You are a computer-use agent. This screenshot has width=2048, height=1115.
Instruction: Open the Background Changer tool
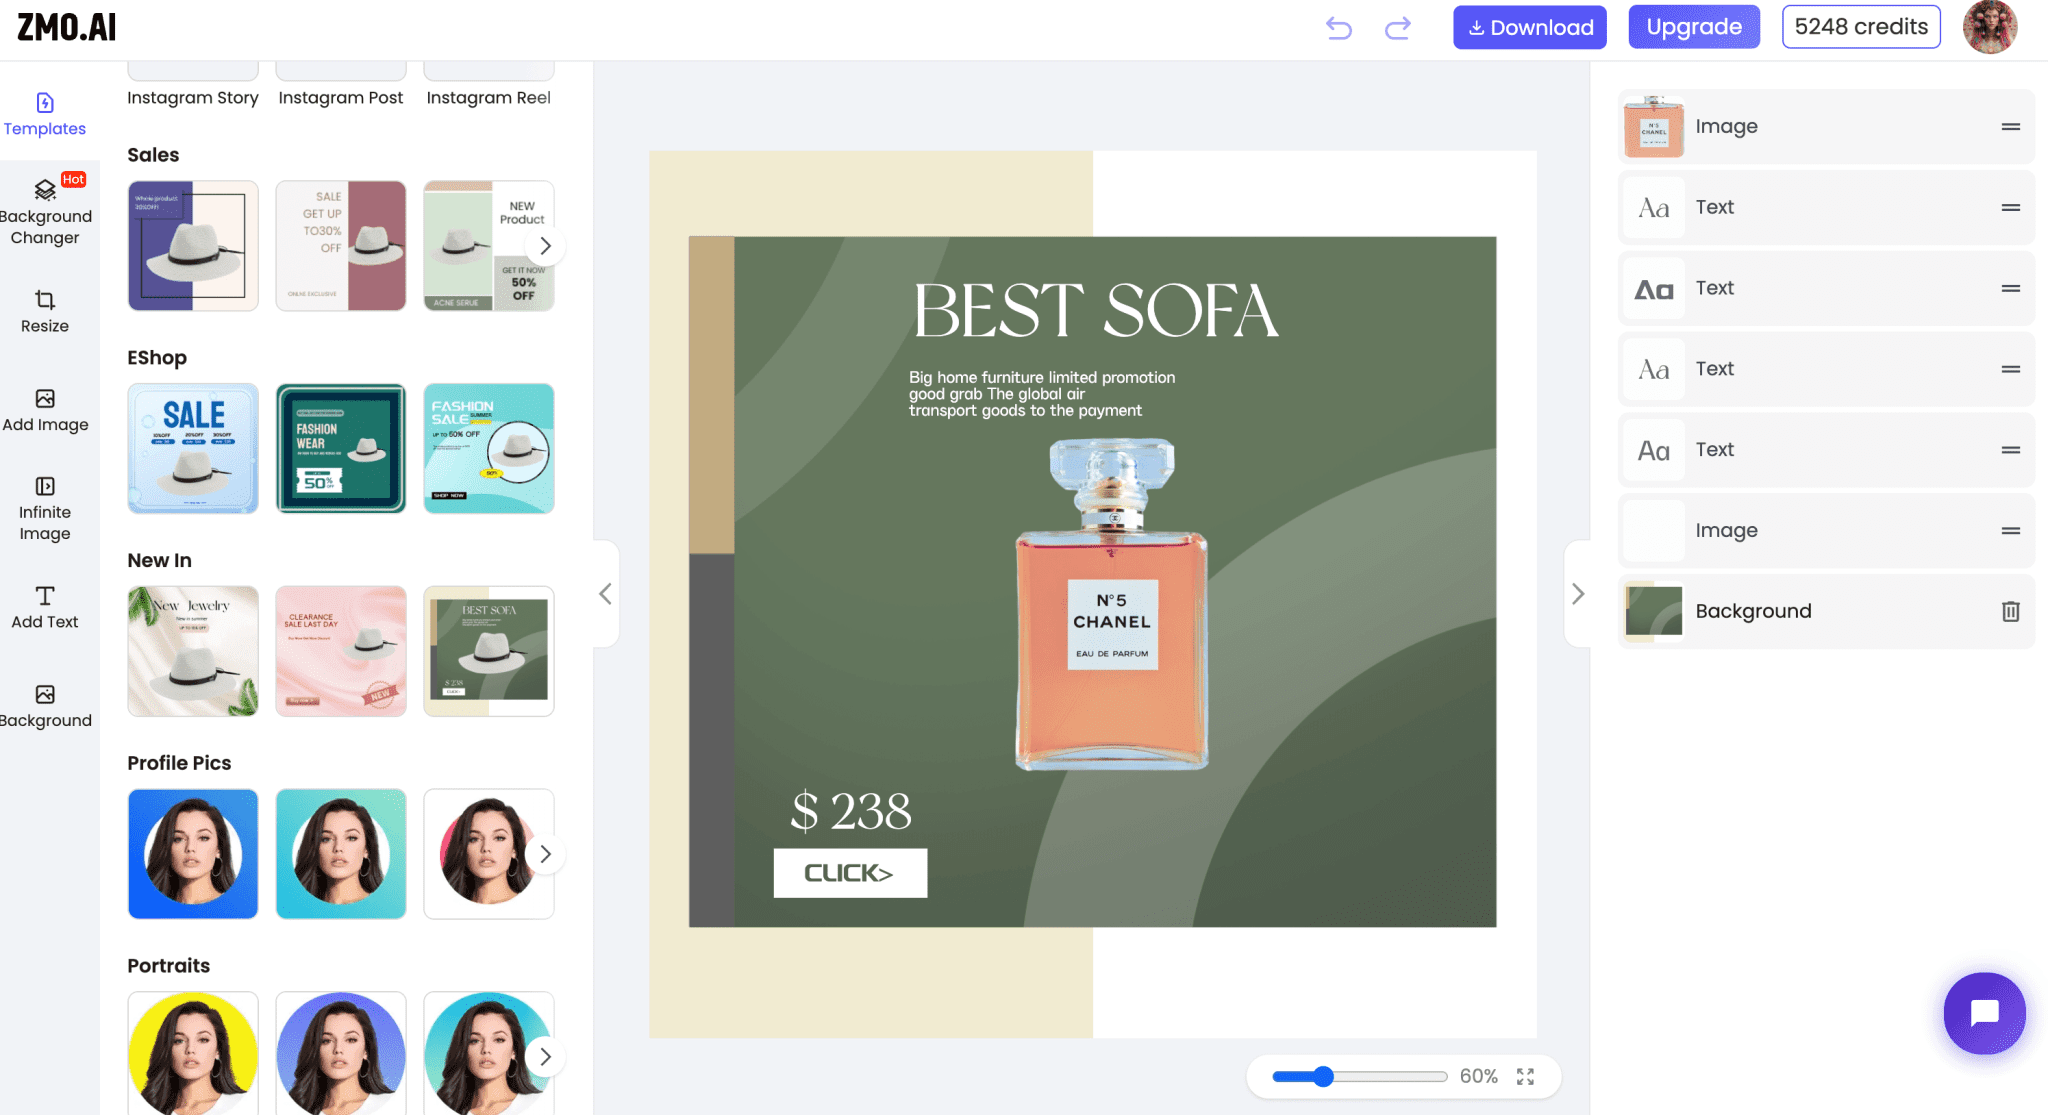(45, 212)
